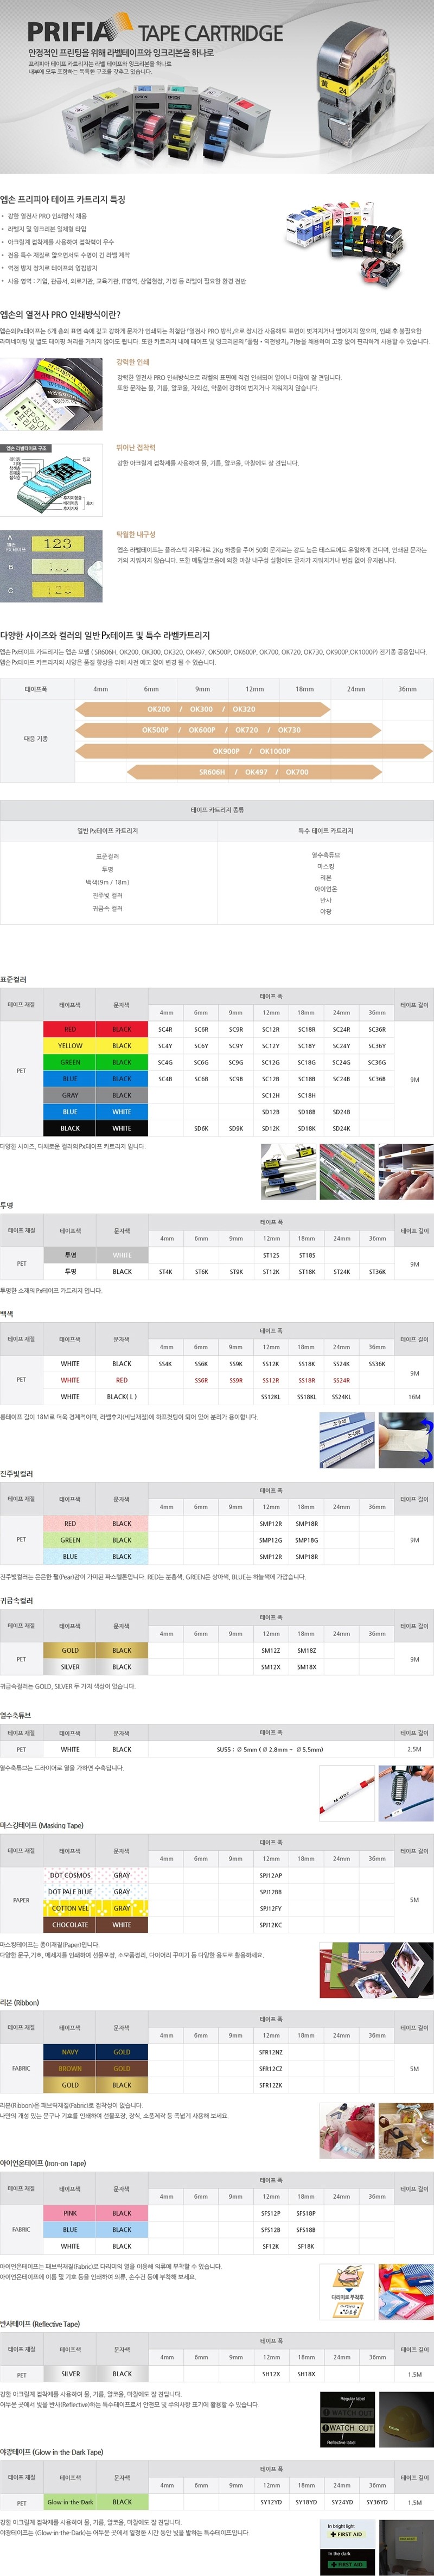Click the Glow-in-the-Dark green tape swatch
Image resolution: width=434 pixels, height=2576 pixels.
70,2501
